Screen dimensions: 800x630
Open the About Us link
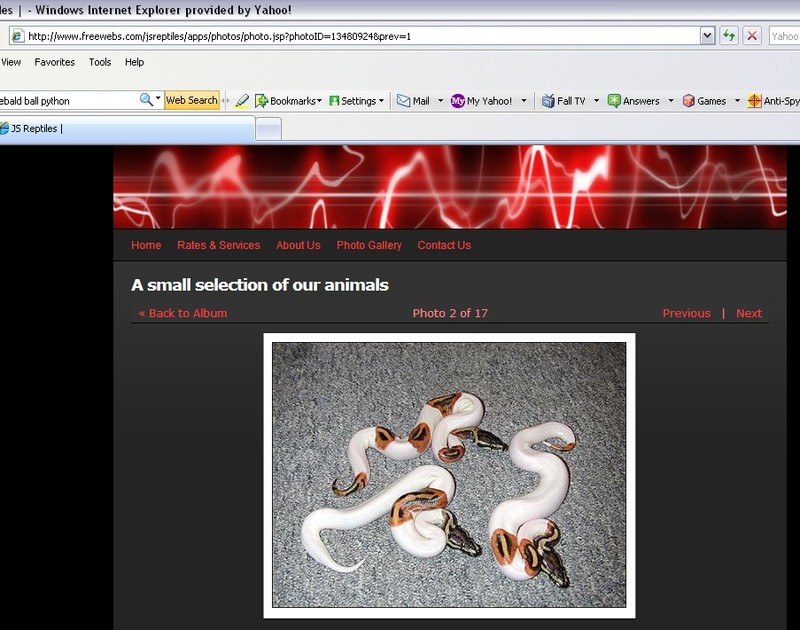pyautogui.click(x=298, y=245)
